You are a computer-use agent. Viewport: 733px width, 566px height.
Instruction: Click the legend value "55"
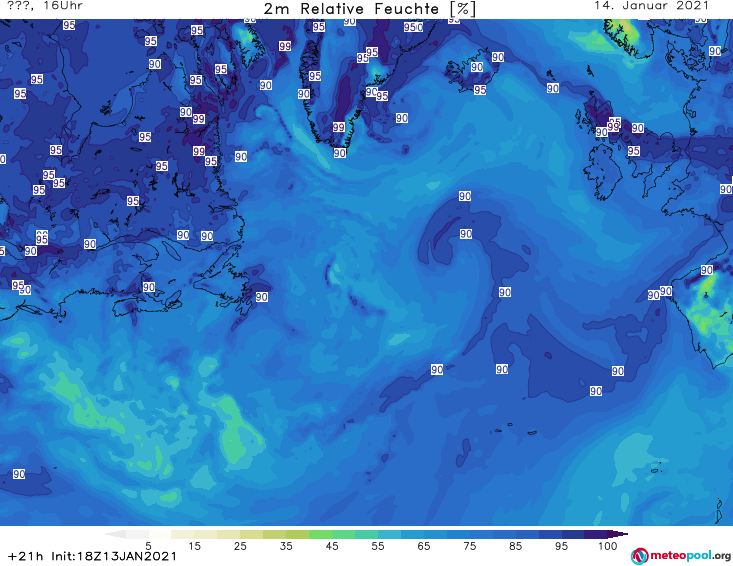pyautogui.click(x=377, y=546)
